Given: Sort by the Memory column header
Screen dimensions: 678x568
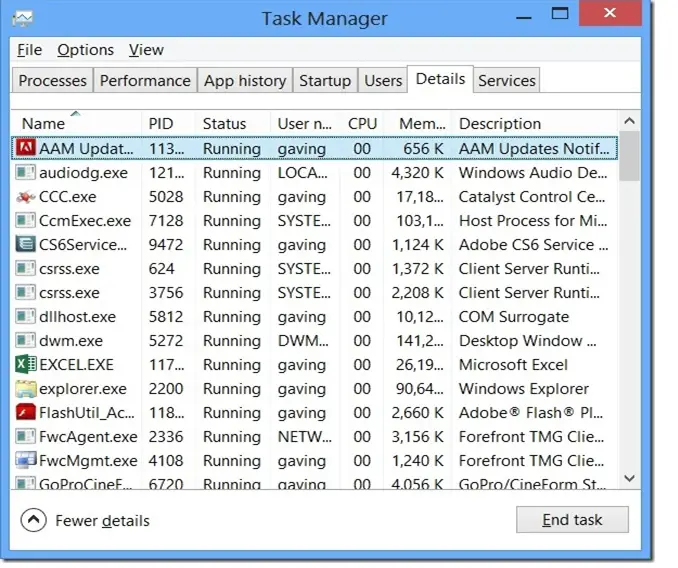Looking at the screenshot, I should coord(418,124).
